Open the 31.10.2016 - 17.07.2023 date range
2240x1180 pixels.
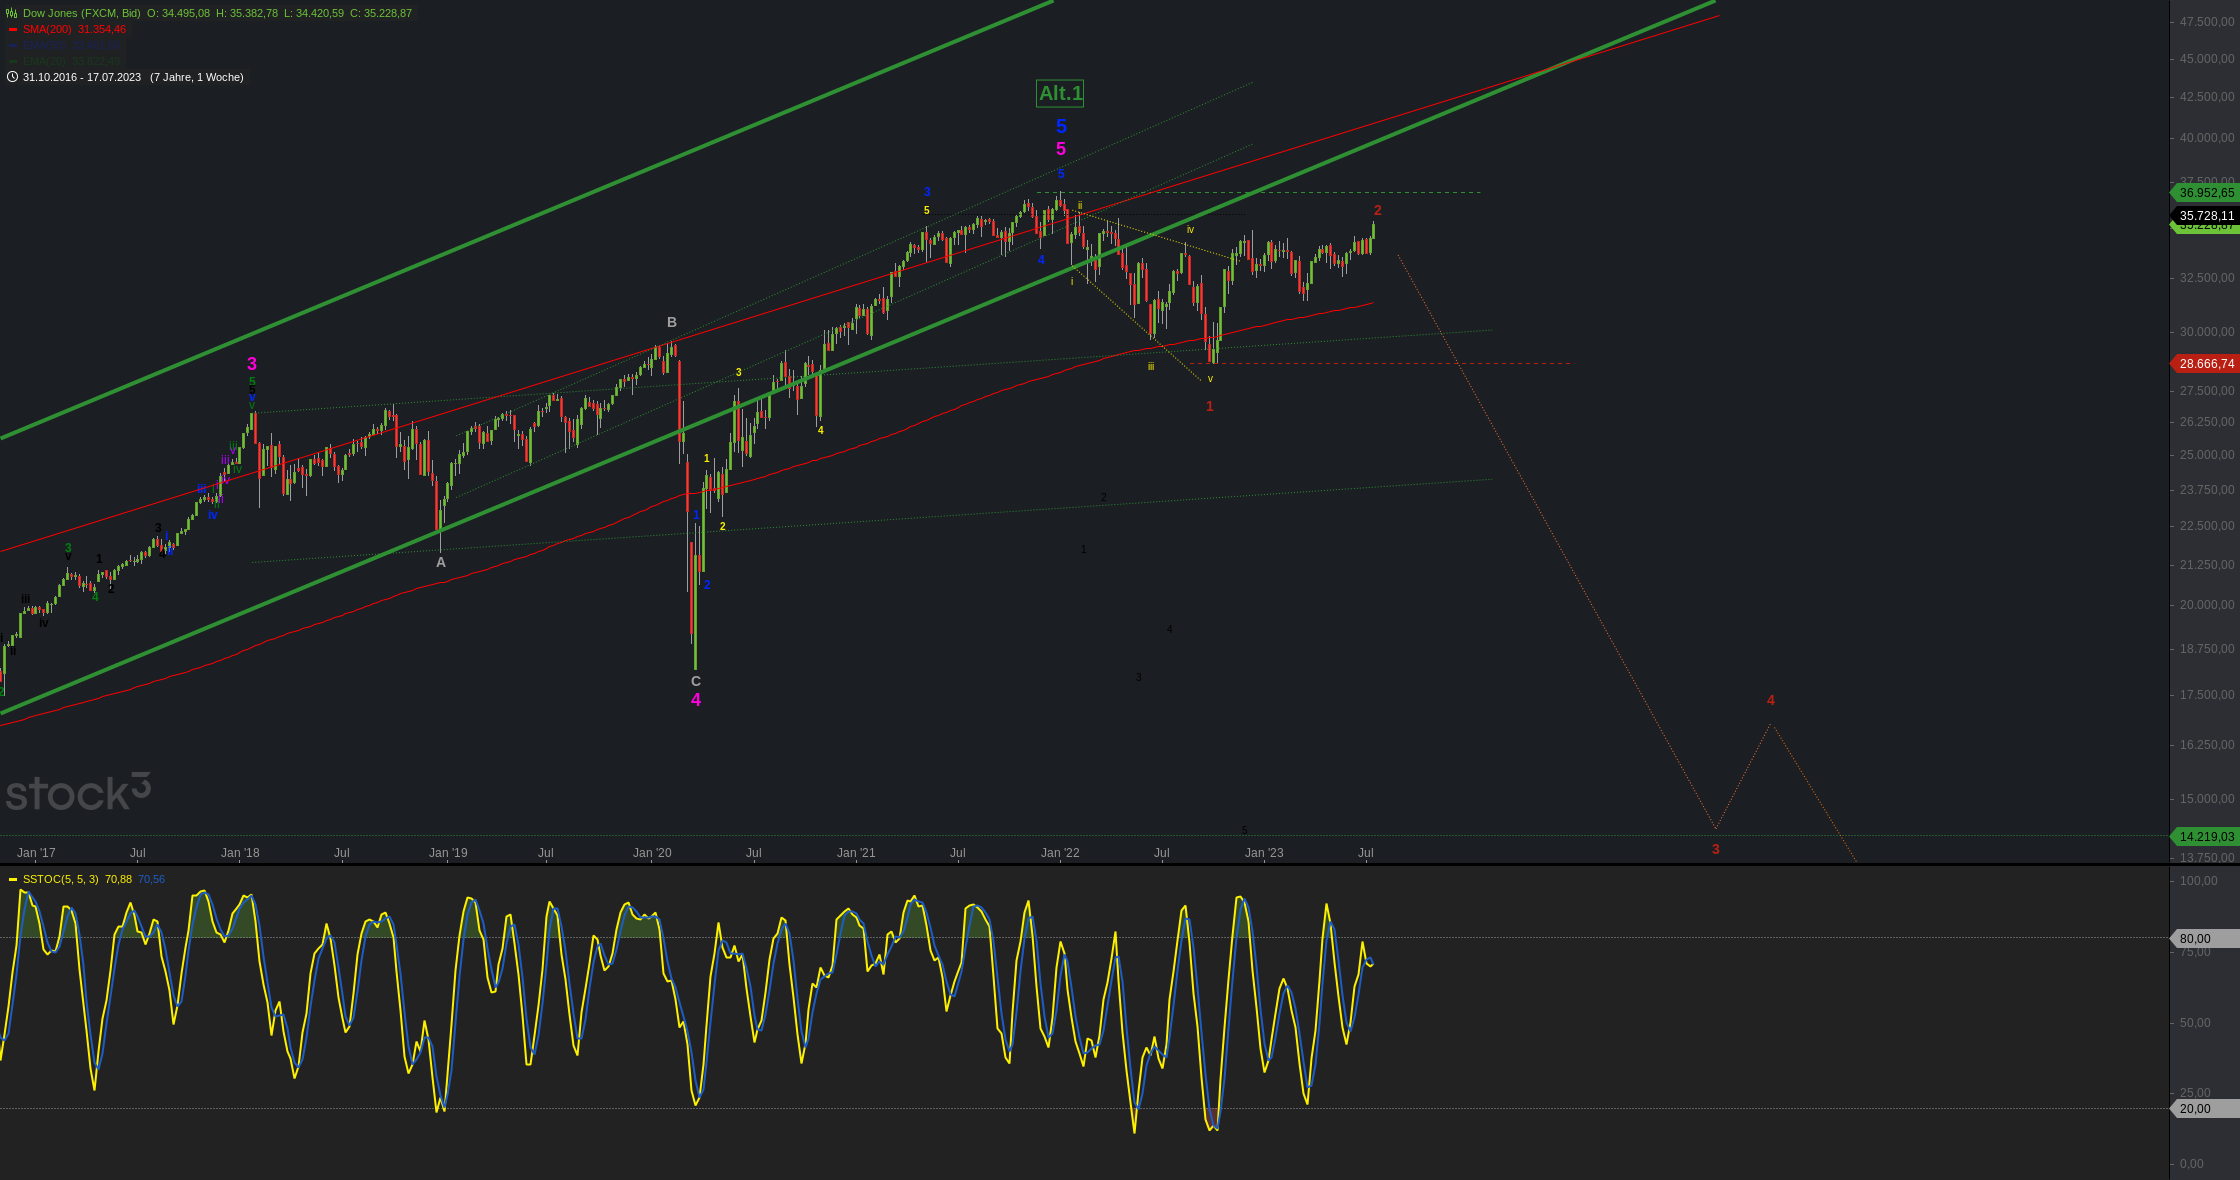point(82,77)
